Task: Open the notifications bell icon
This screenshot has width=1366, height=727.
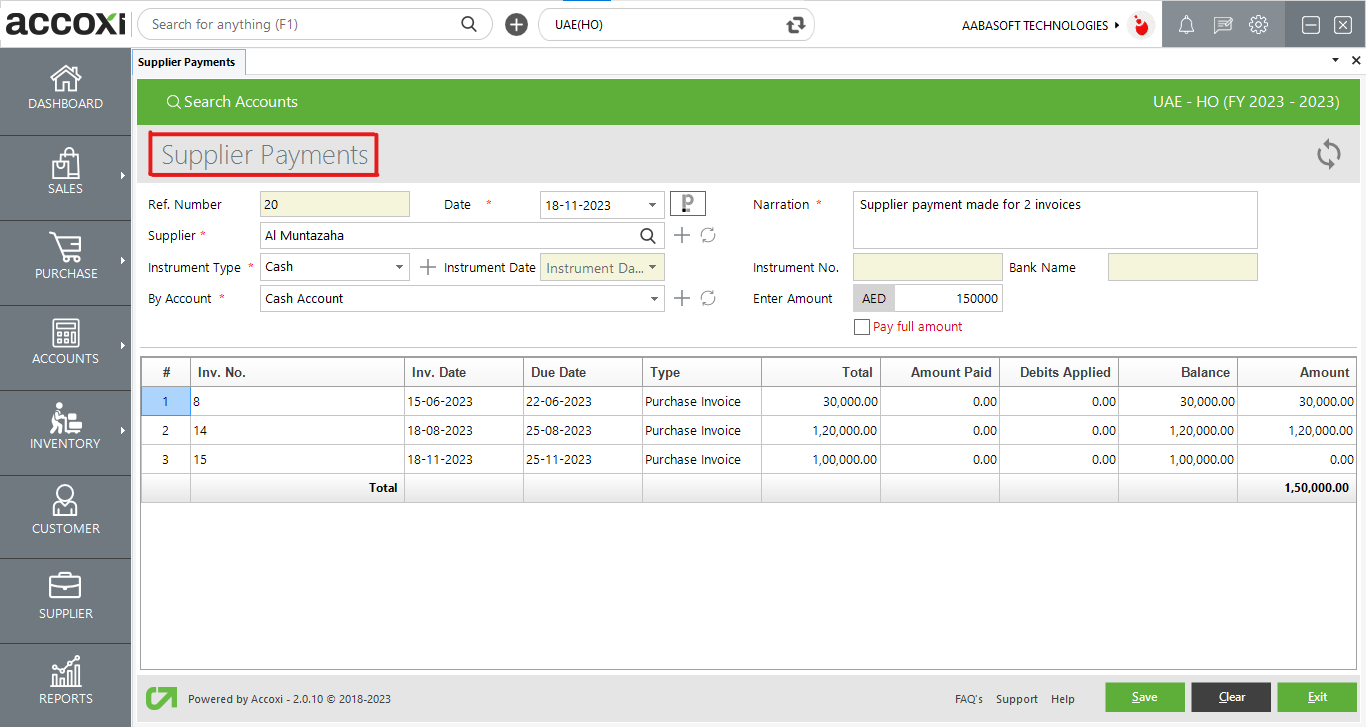Action: click(x=1186, y=24)
